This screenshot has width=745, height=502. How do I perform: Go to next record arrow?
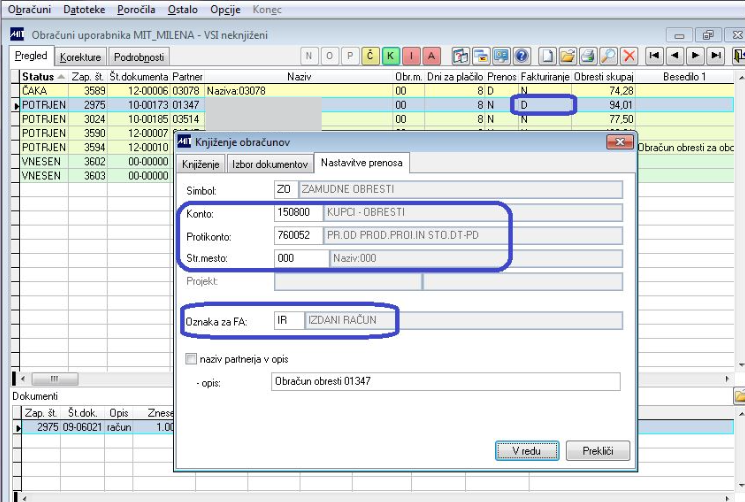tap(695, 56)
